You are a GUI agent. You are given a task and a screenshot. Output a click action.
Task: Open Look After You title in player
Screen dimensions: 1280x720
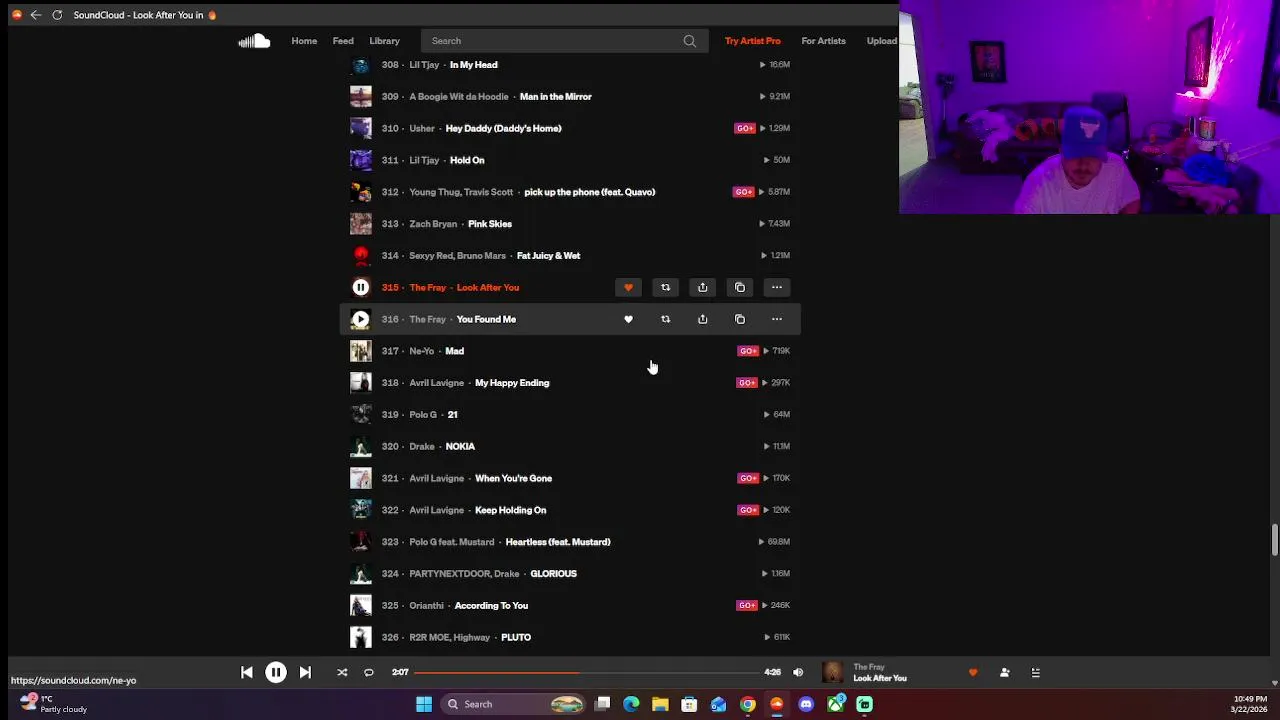[880, 679]
